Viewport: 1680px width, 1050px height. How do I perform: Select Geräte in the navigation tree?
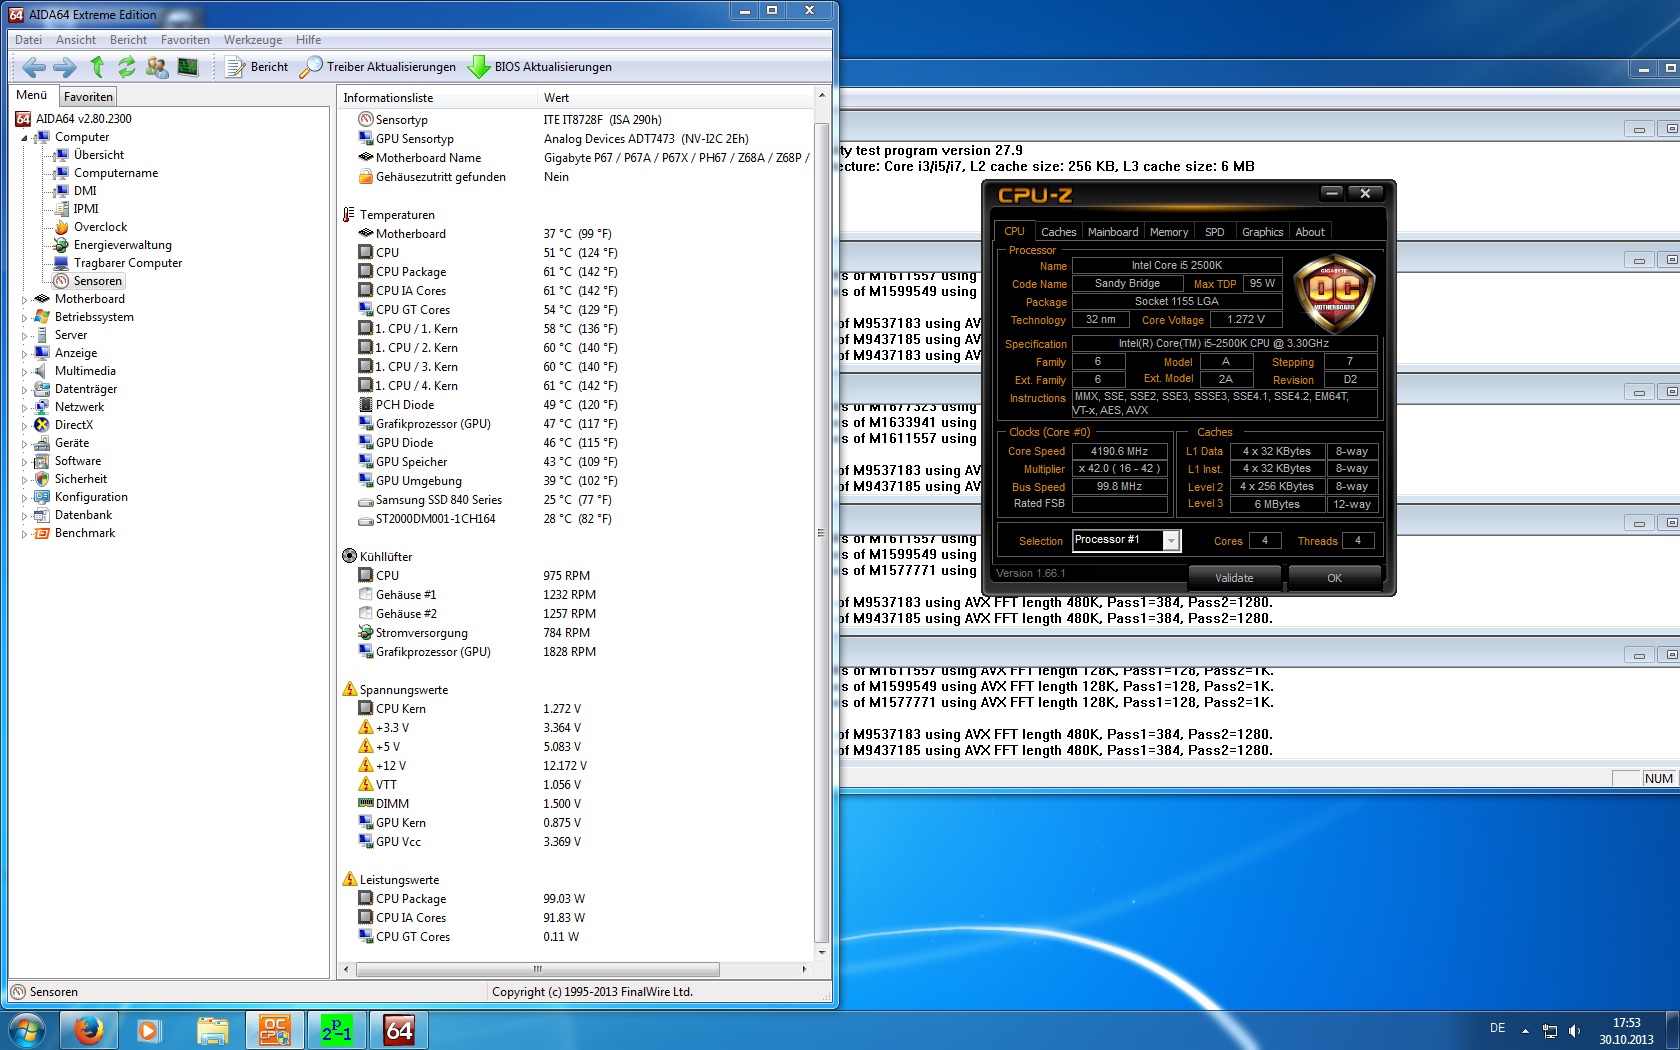click(62, 443)
